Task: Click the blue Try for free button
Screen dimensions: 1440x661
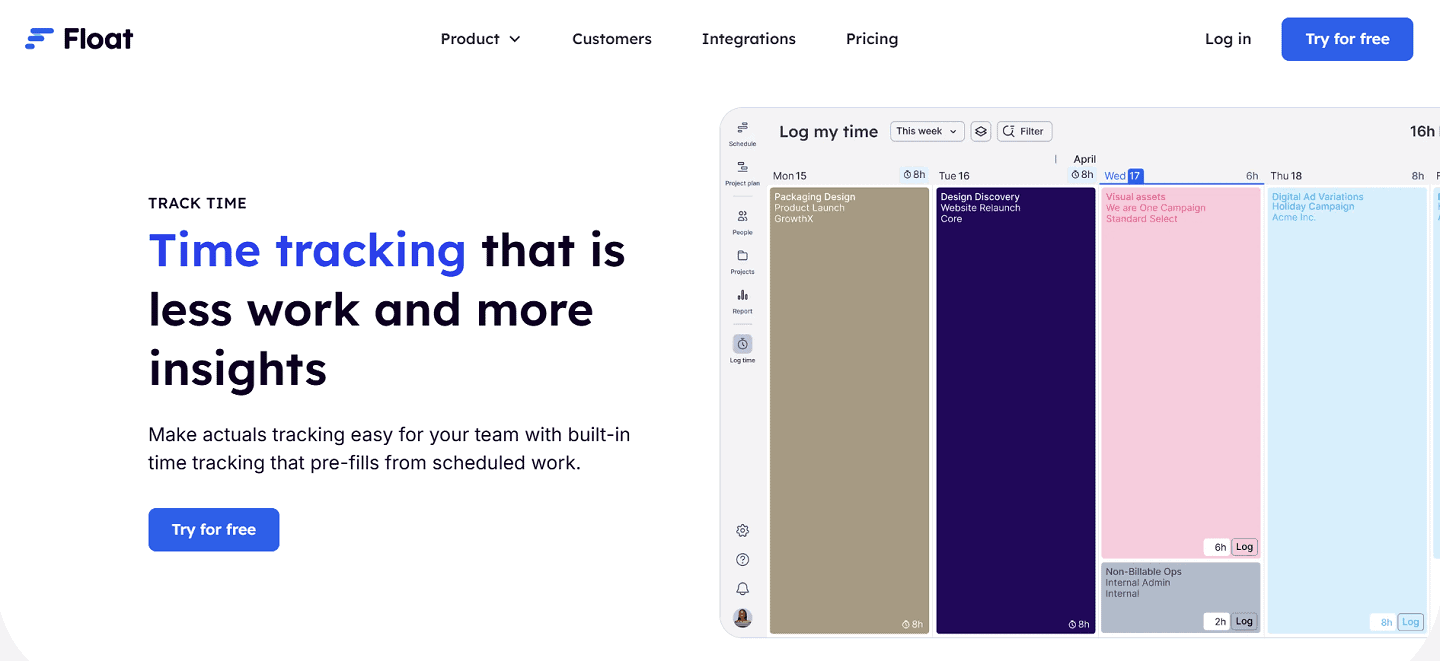Action: [1346, 39]
